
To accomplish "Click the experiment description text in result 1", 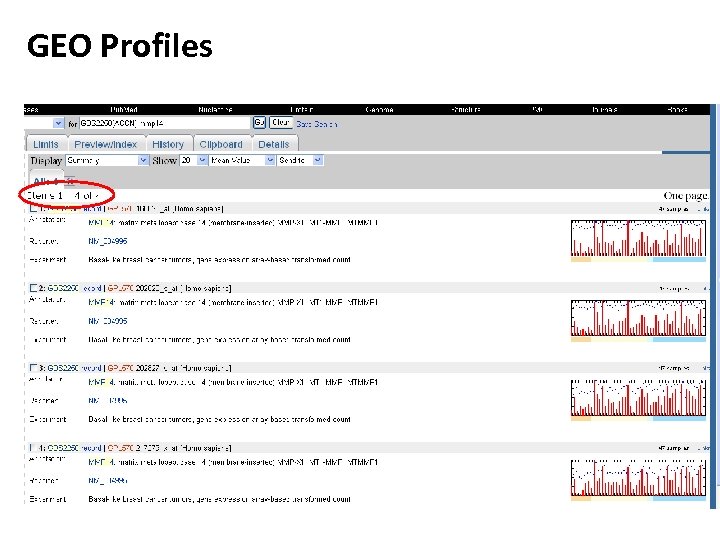I will click(219, 260).
